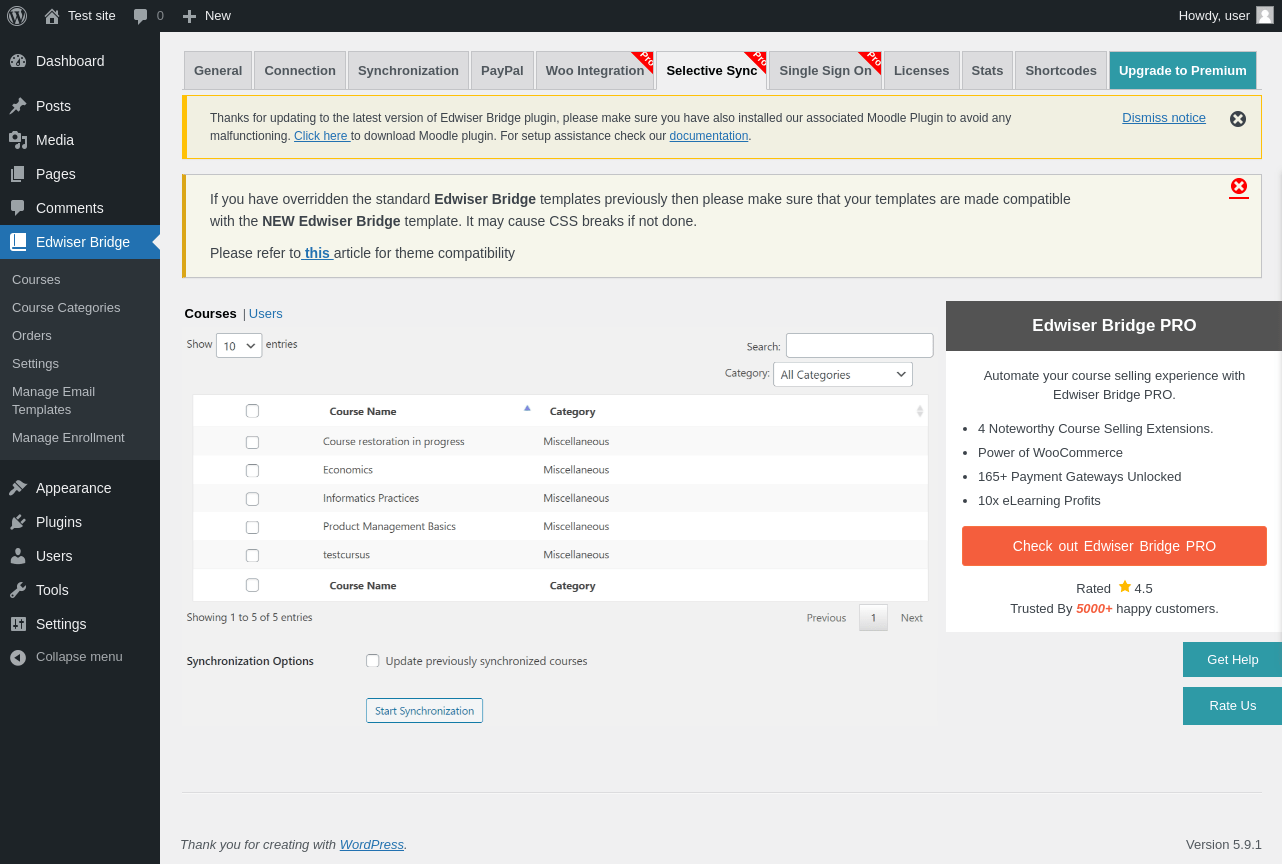This screenshot has width=1282, height=864.
Task: Go to page 1 in pagination
Action: 873,618
